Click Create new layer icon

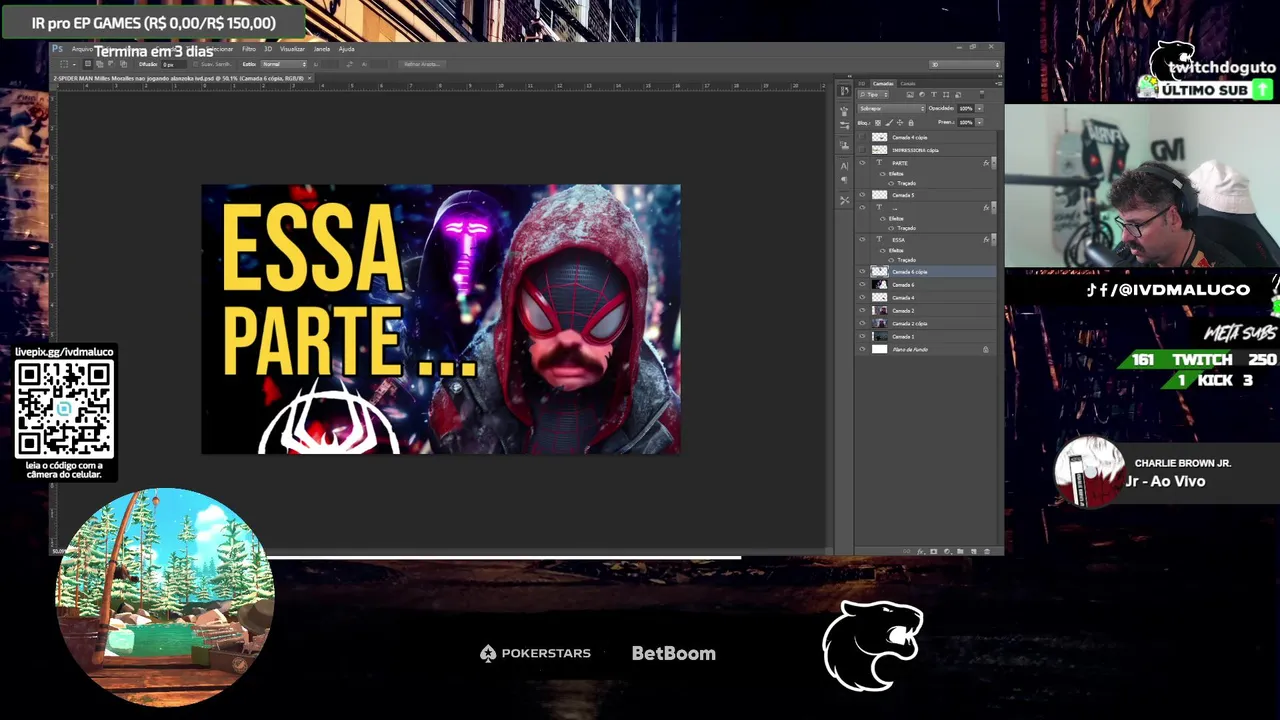tap(973, 551)
